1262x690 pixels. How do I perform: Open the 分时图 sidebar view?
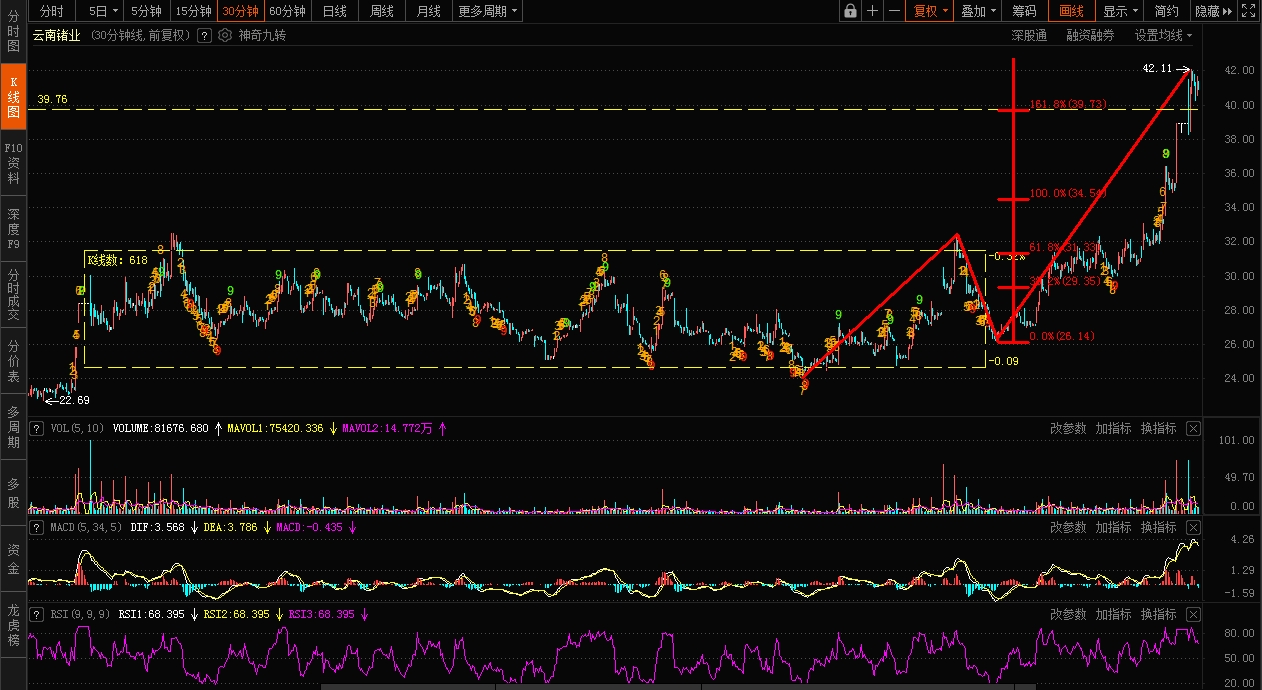pos(14,32)
